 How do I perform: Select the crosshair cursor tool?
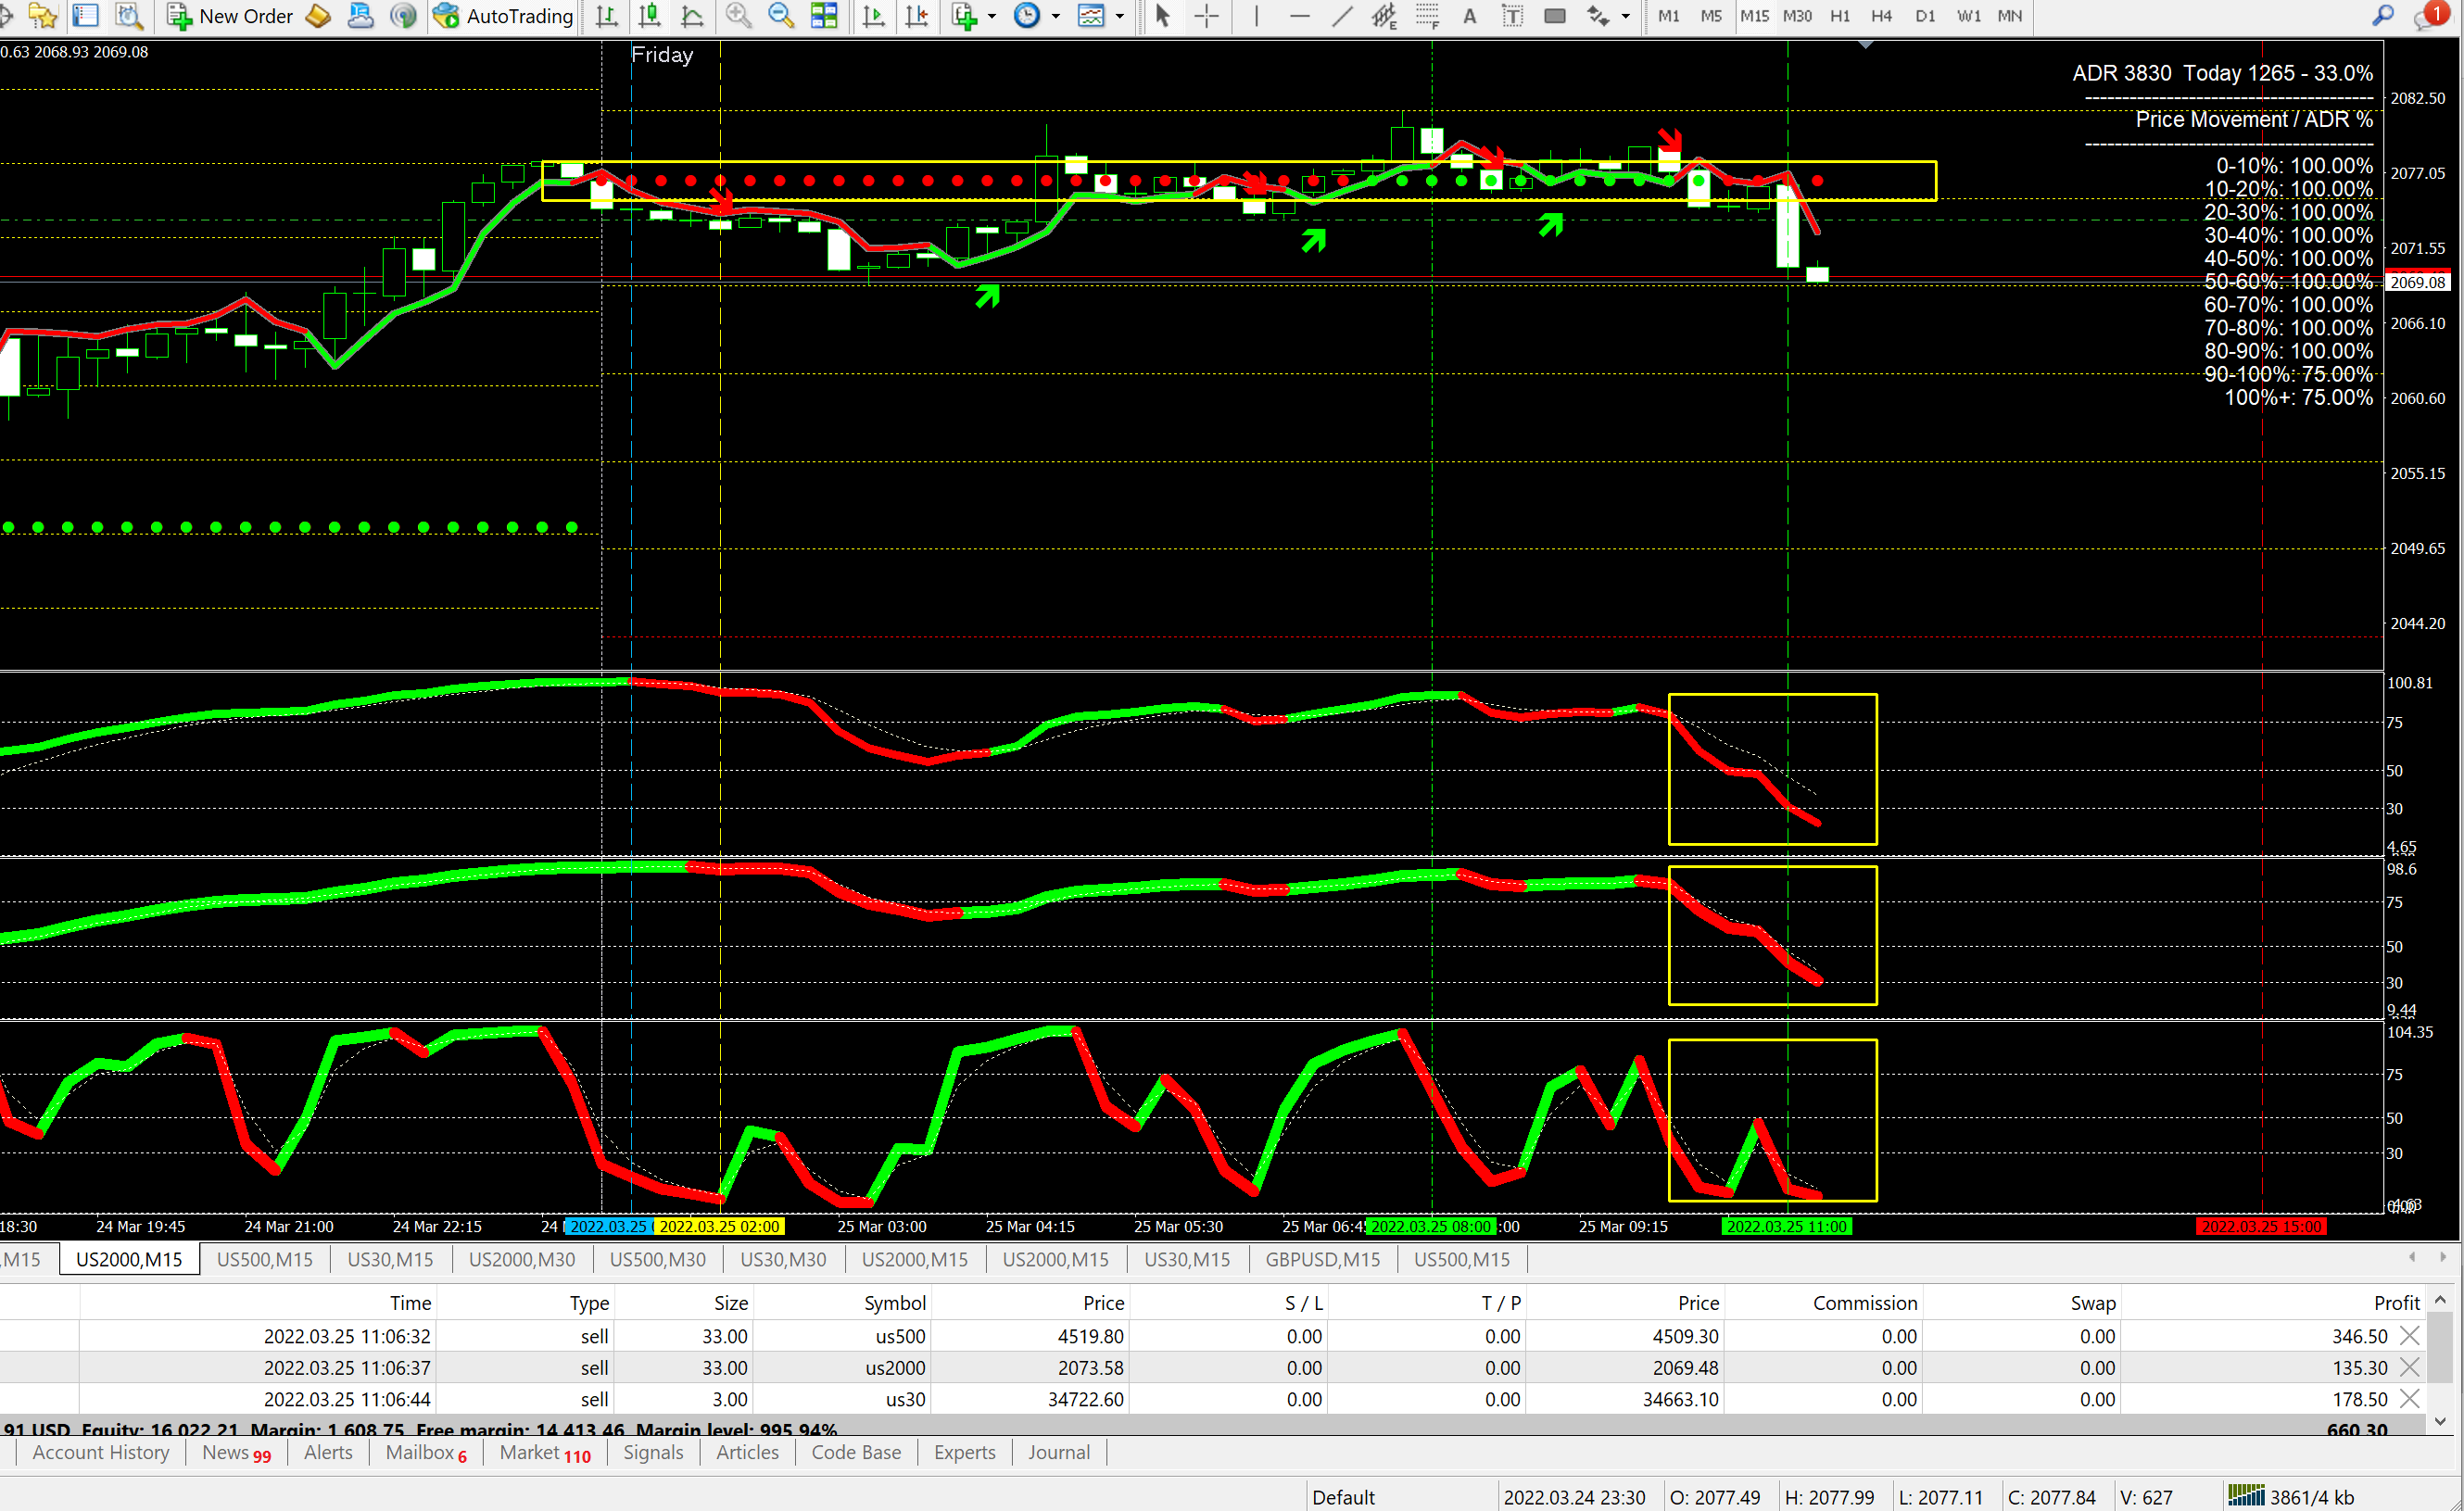tap(1207, 16)
